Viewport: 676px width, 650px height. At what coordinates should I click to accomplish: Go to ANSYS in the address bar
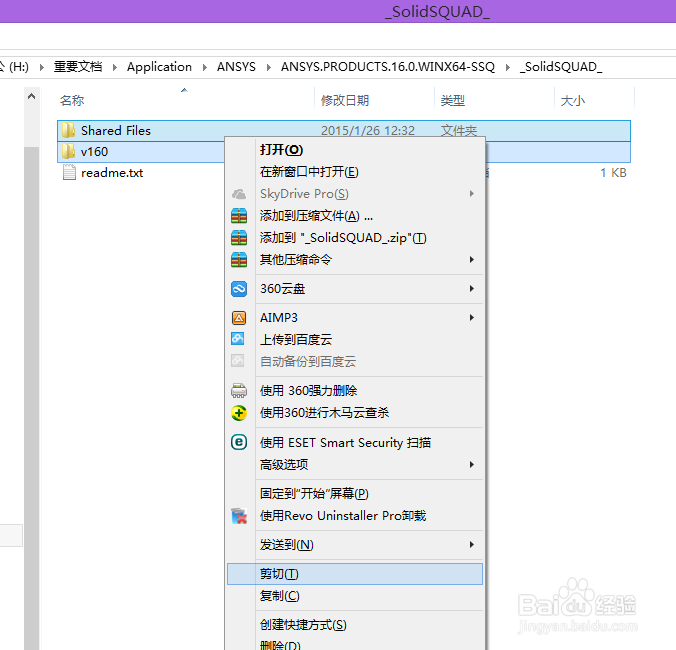pyautogui.click(x=236, y=67)
